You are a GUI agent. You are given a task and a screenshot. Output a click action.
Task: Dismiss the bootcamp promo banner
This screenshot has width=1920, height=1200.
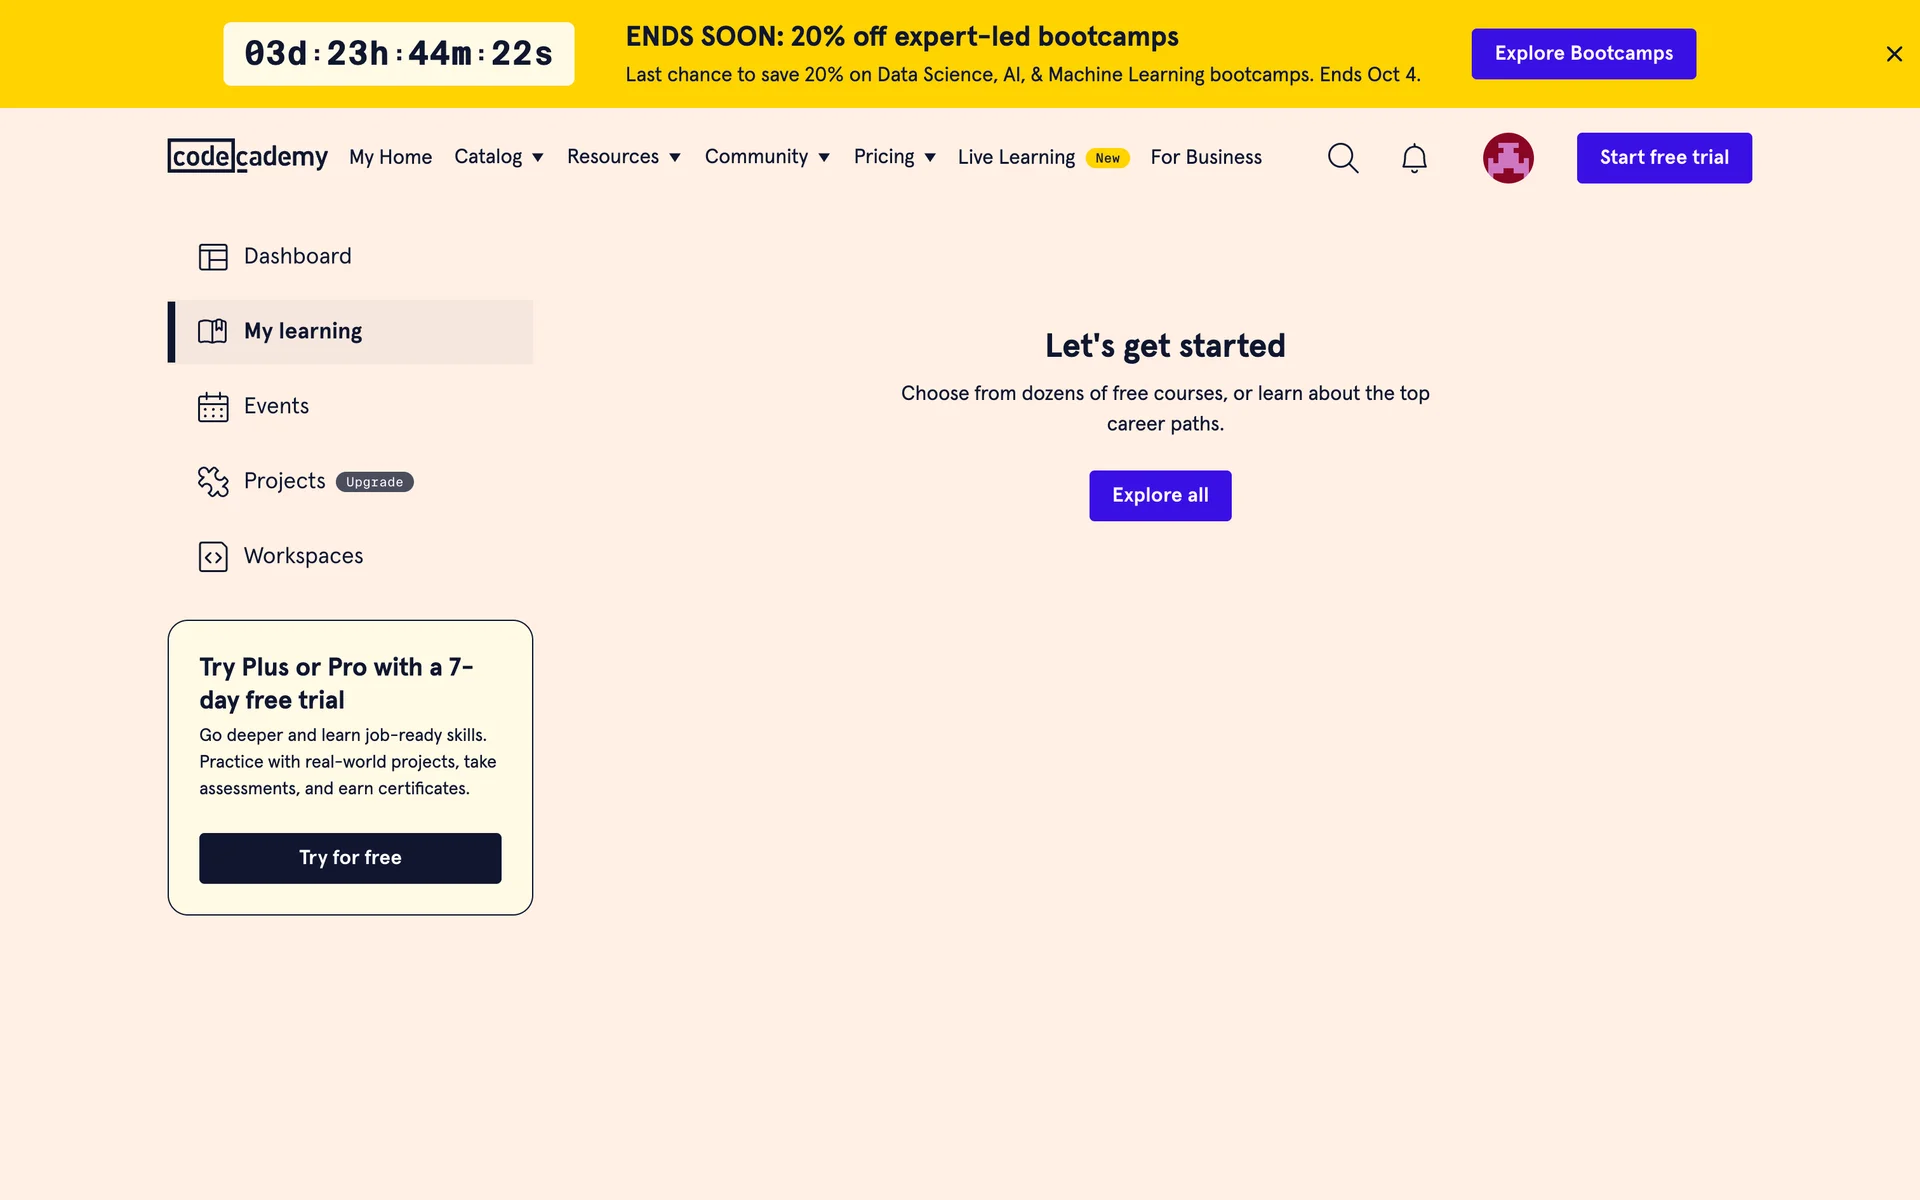coord(1894,54)
